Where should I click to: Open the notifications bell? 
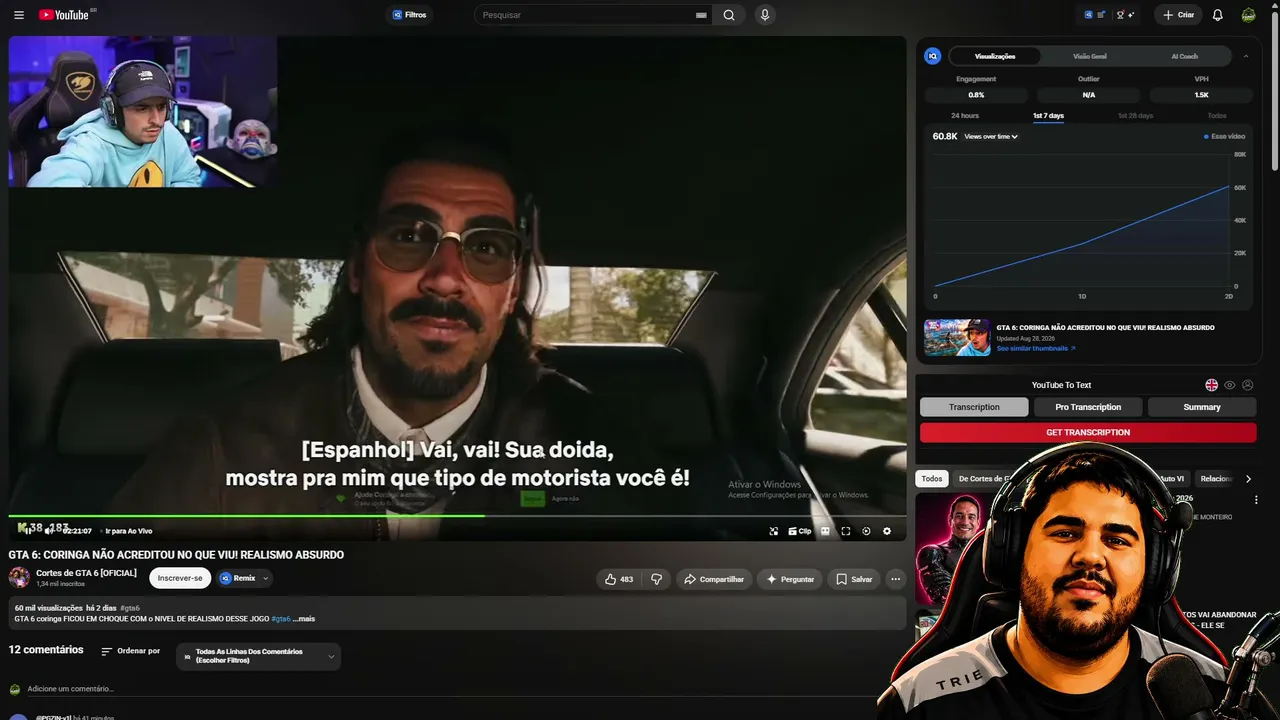coord(1217,15)
